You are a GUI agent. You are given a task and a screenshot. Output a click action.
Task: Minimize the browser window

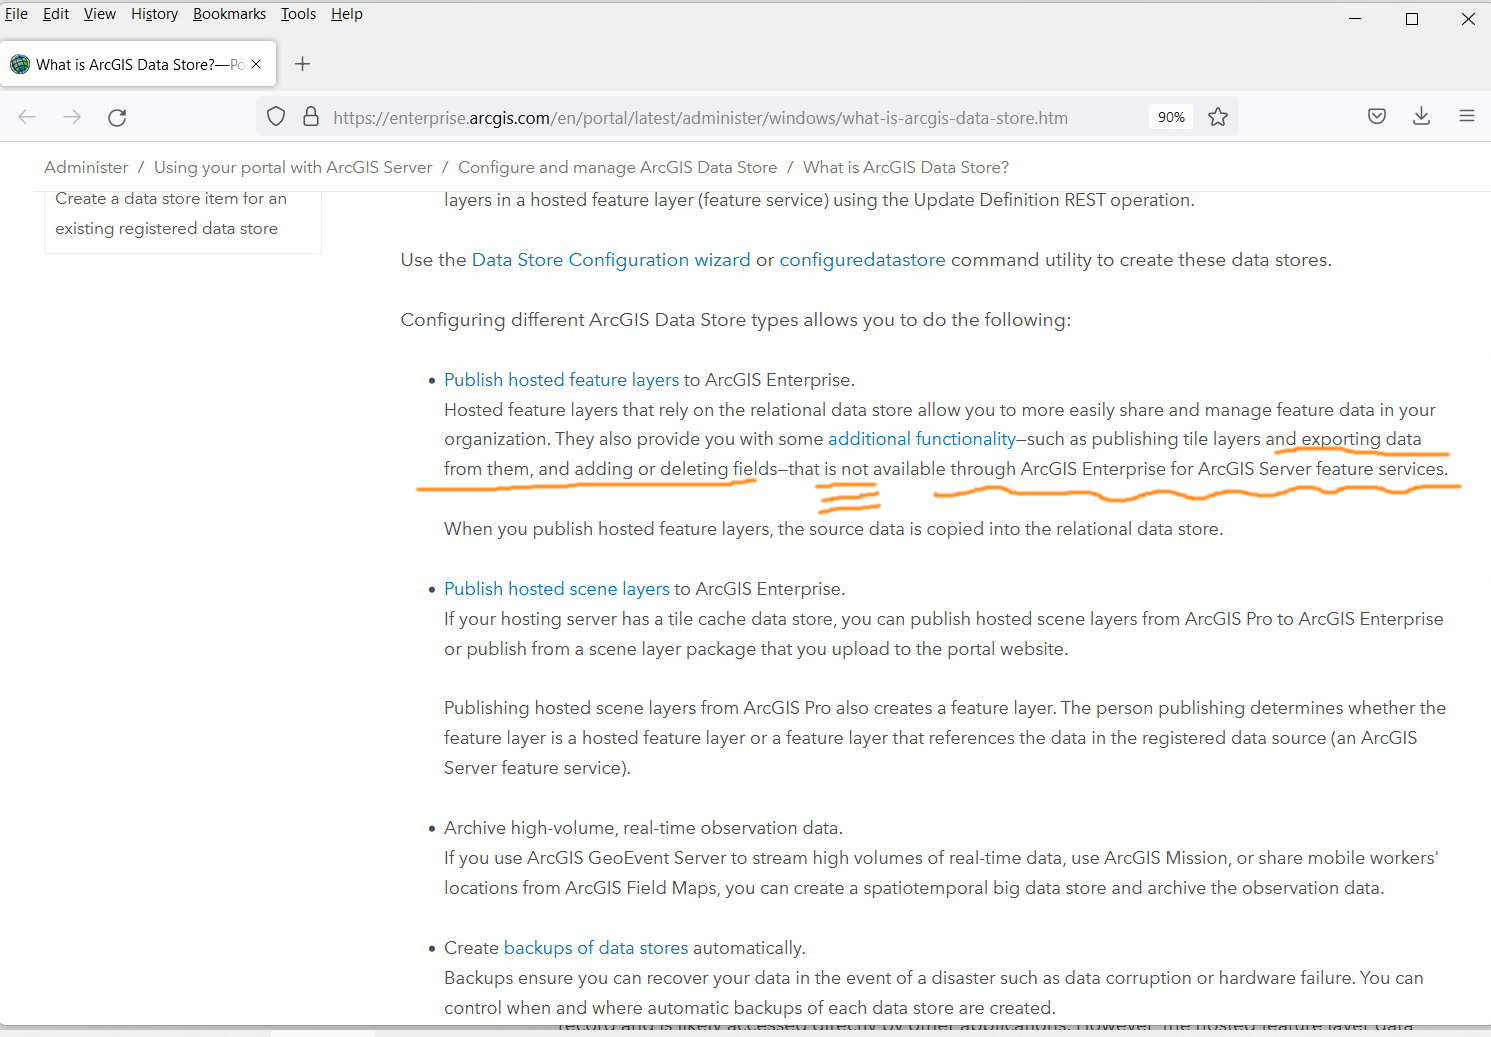(x=1355, y=18)
